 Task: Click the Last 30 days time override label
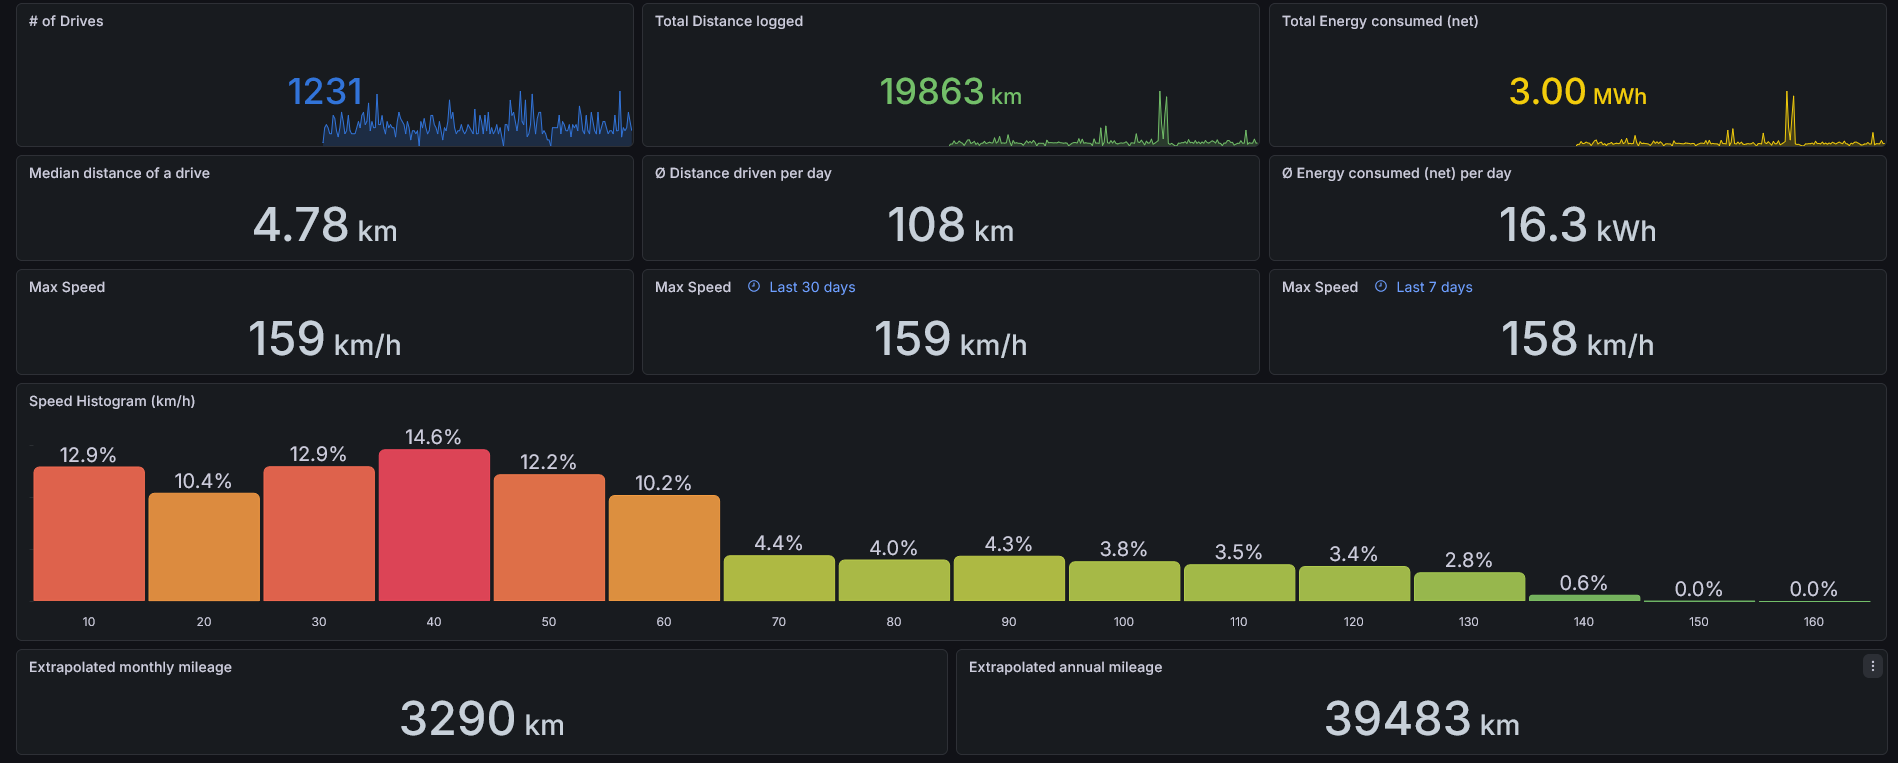click(812, 287)
